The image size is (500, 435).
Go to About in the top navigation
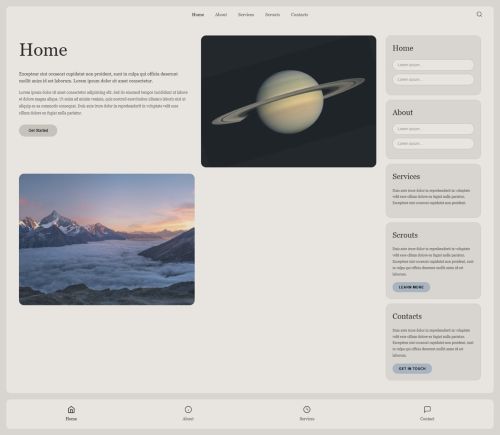point(221,15)
